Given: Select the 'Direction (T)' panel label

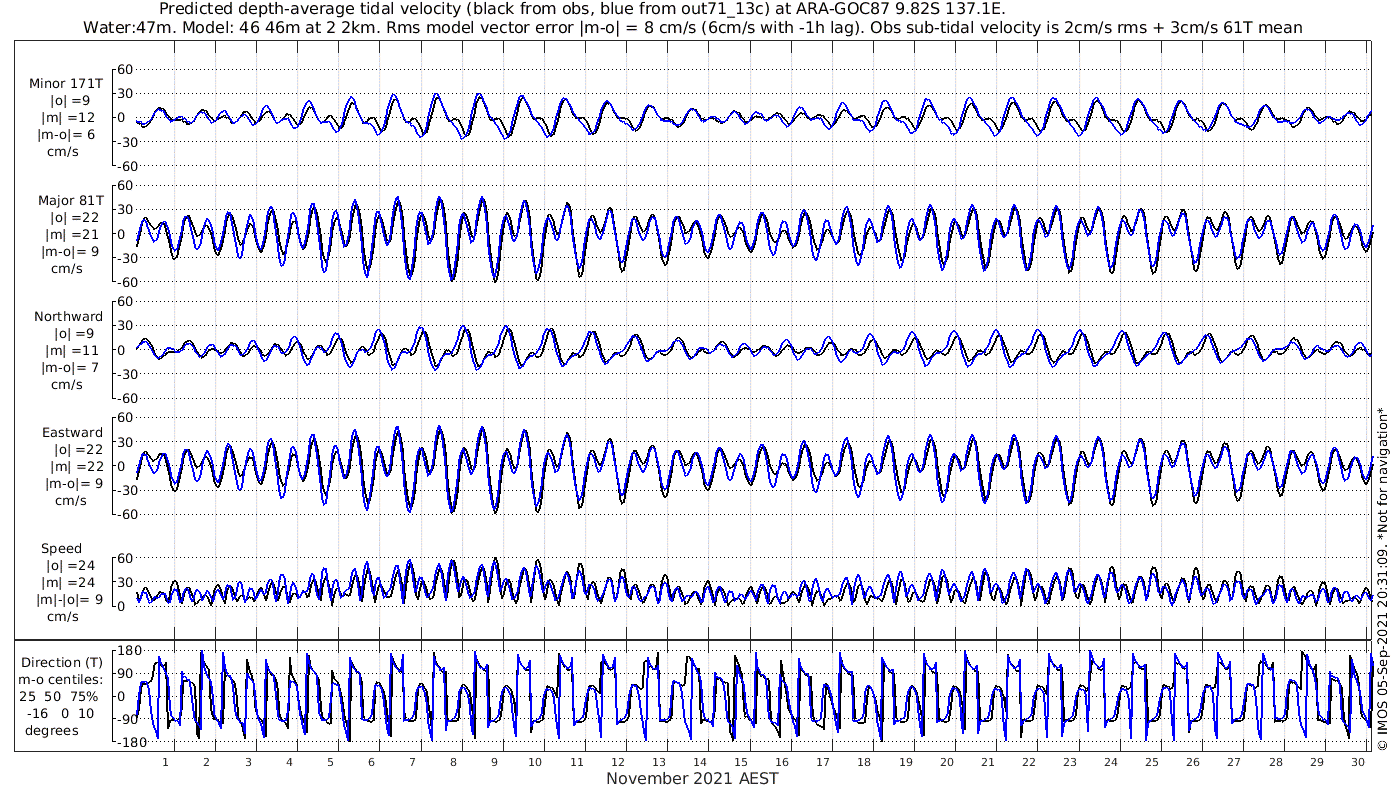Looking at the screenshot, I should (x=64, y=662).
